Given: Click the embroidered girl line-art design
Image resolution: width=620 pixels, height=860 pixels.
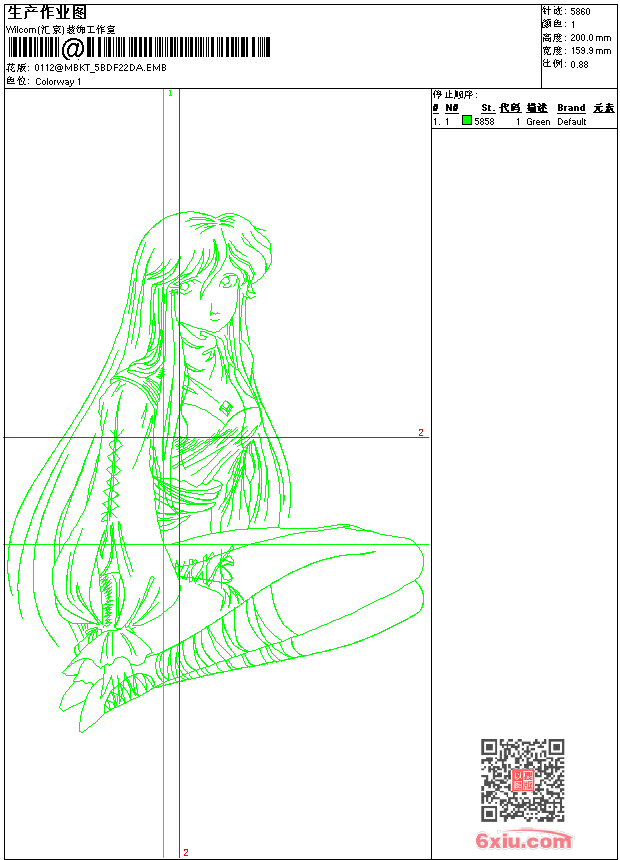Looking at the screenshot, I should point(216,472).
